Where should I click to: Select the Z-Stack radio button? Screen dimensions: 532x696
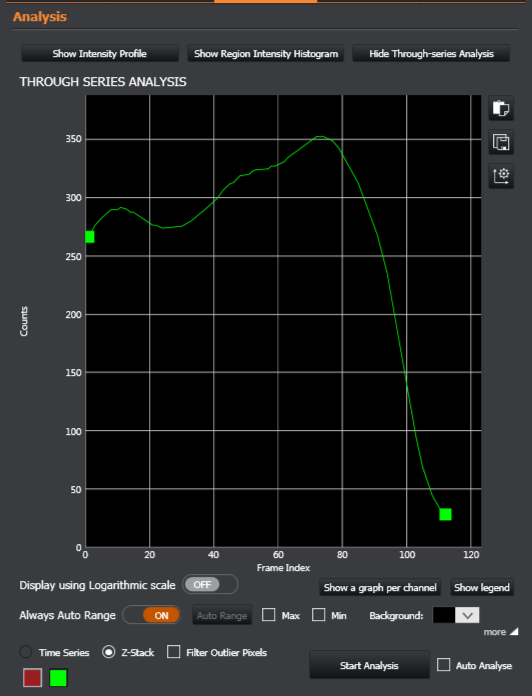coord(109,652)
